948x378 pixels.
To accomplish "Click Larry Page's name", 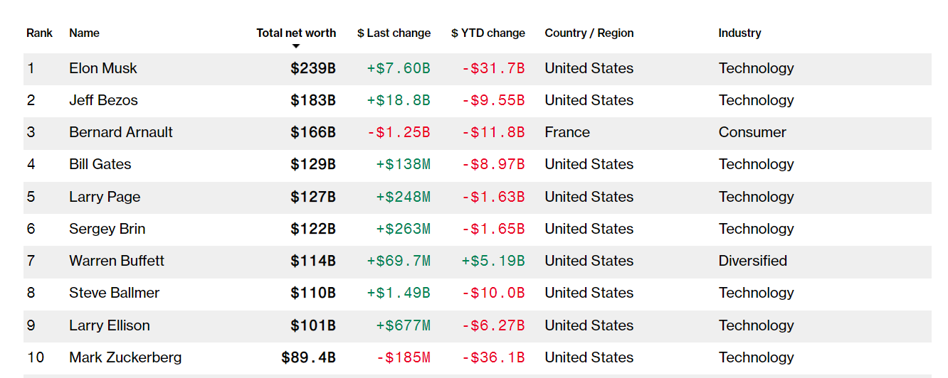I will pyautogui.click(x=105, y=197).
